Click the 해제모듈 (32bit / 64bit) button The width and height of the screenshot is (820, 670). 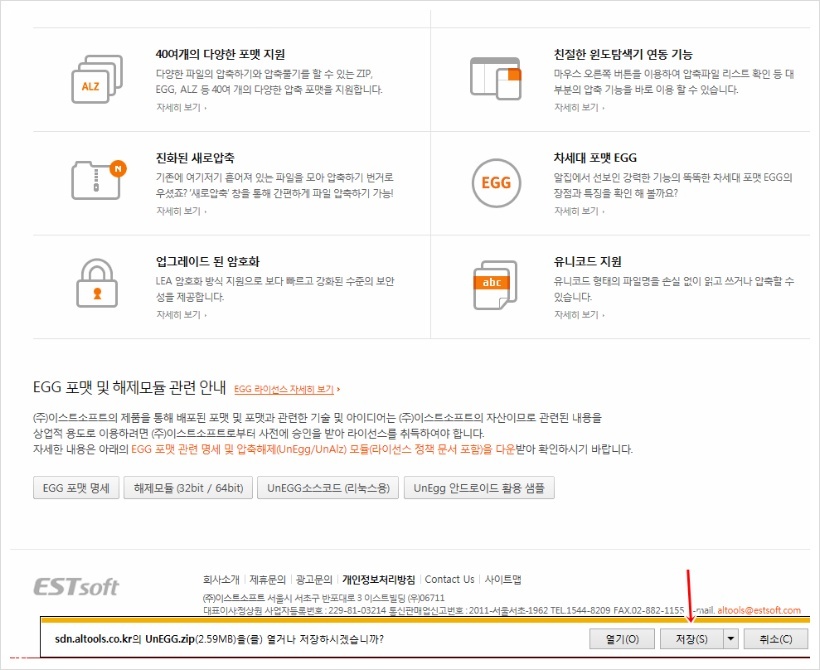tap(188, 488)
